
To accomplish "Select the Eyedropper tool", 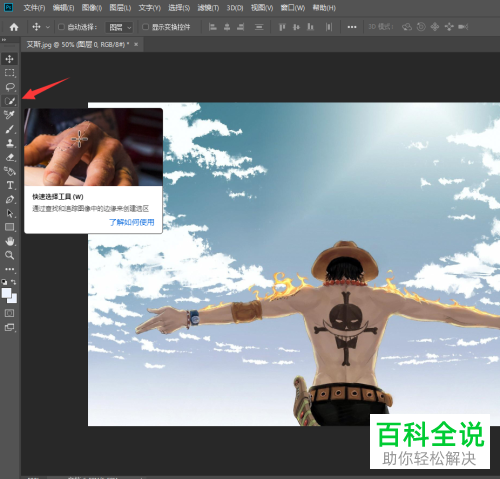I will 9,115.
